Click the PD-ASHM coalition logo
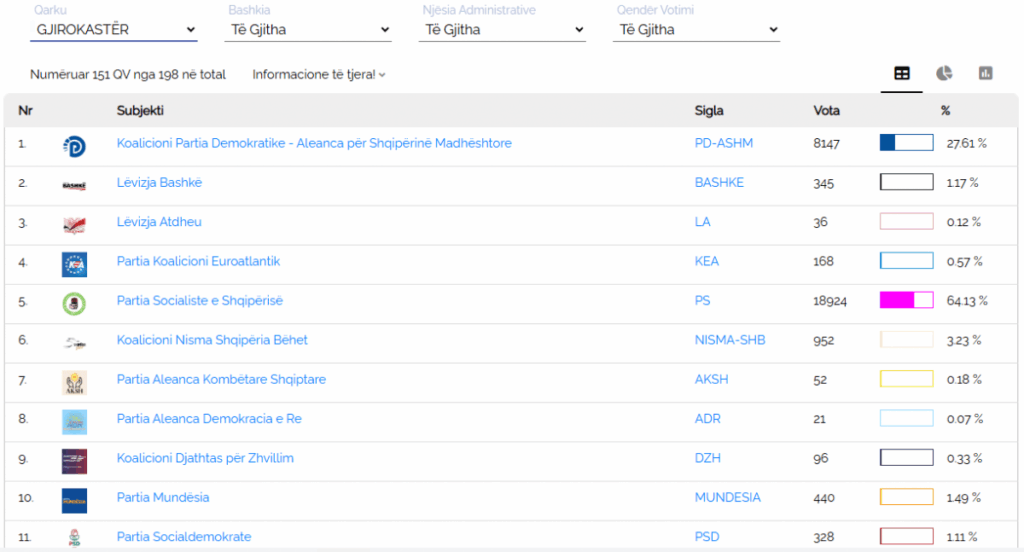1024x552 pixels. [x=74, y=146]
